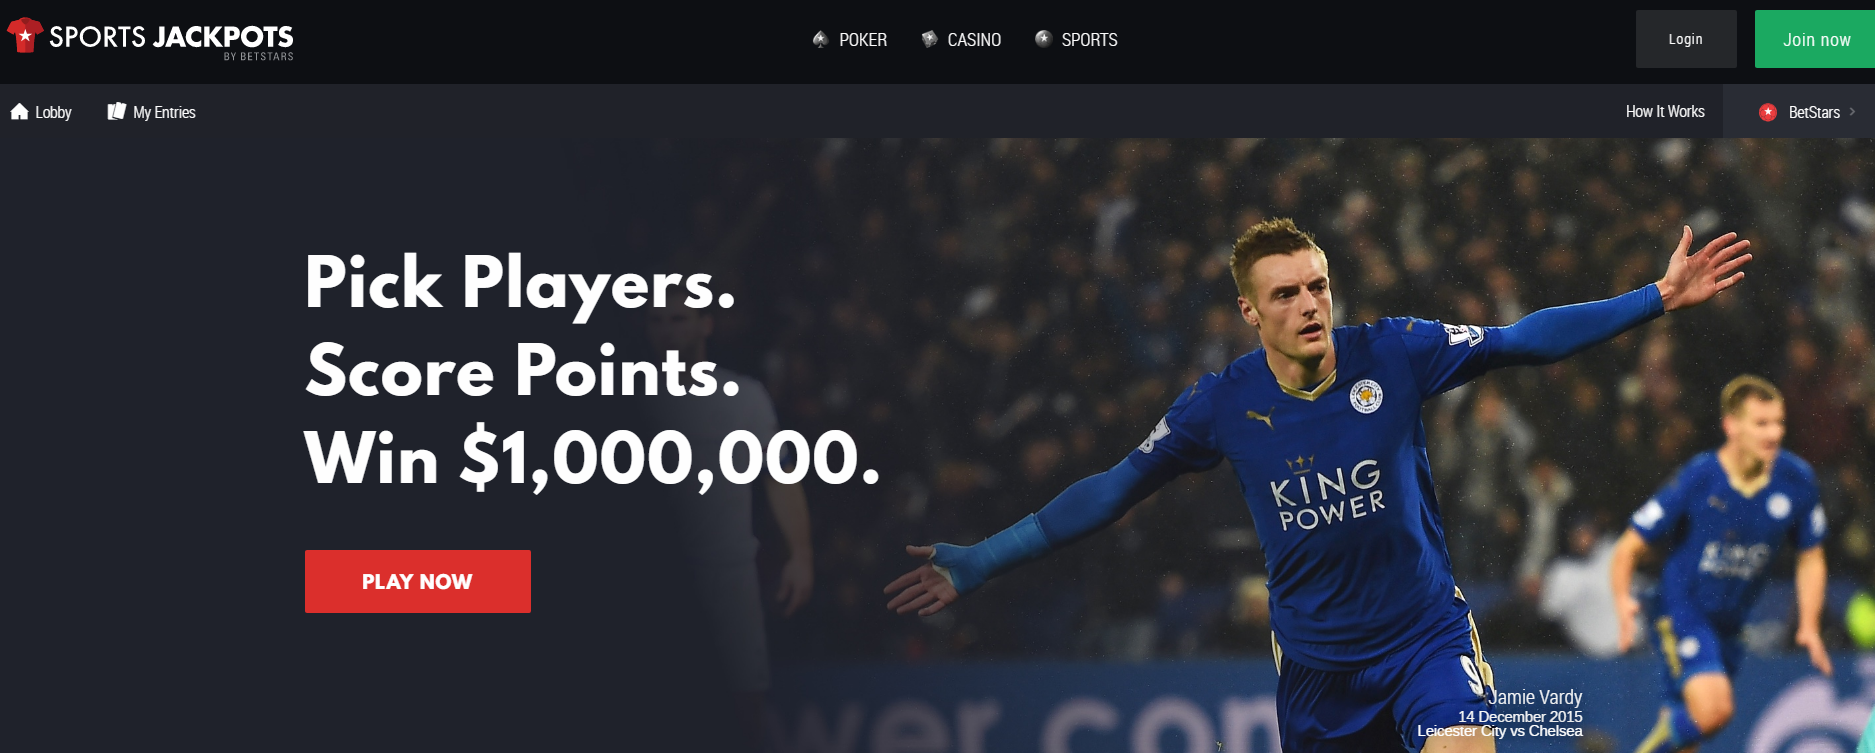Click the BetStars red star icon
The width and height of the screenshot is (1875, 753).
[x=1768, y=112]
